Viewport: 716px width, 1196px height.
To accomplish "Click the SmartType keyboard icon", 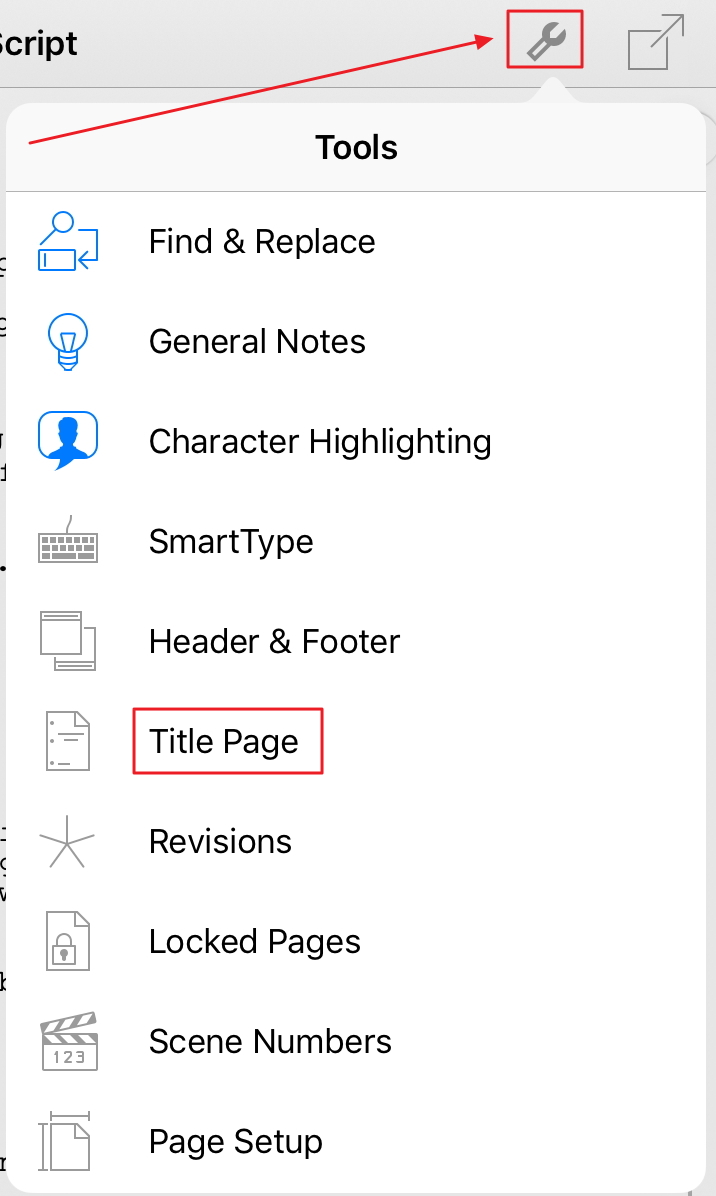I will click(x=67, y=541).
